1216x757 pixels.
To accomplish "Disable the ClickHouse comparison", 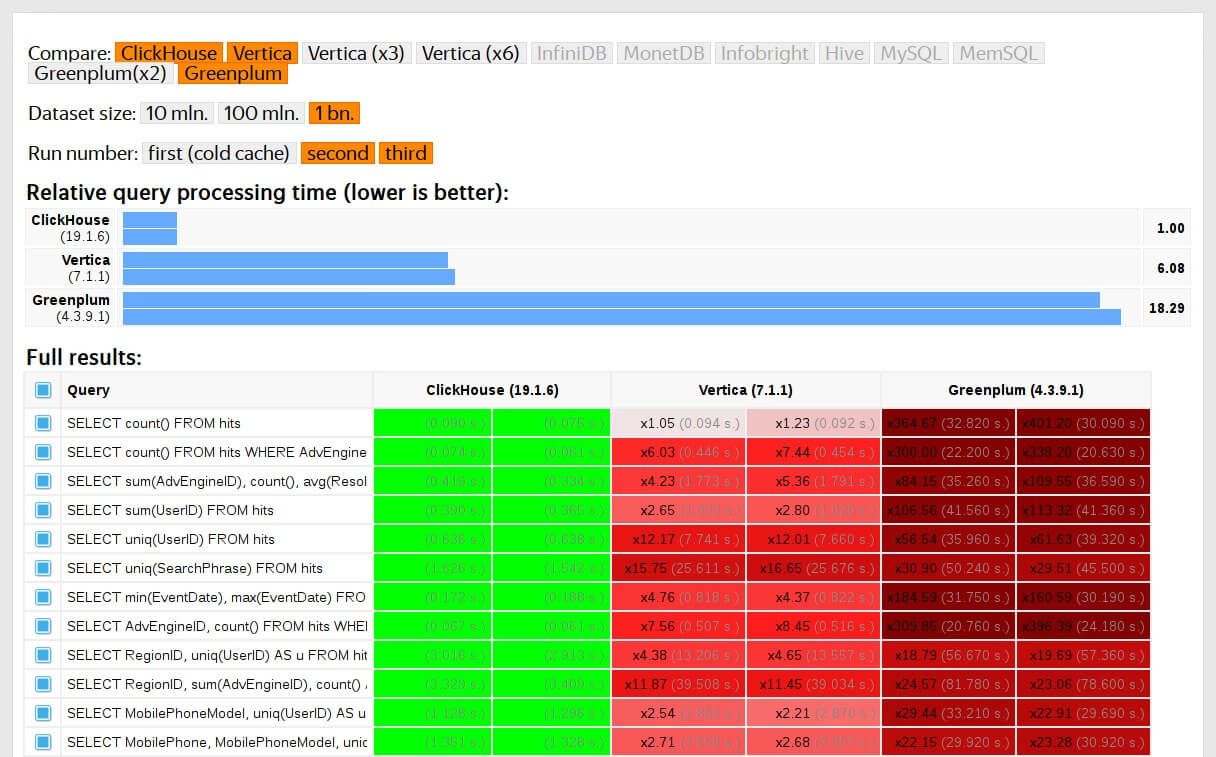I will (166, 53).
